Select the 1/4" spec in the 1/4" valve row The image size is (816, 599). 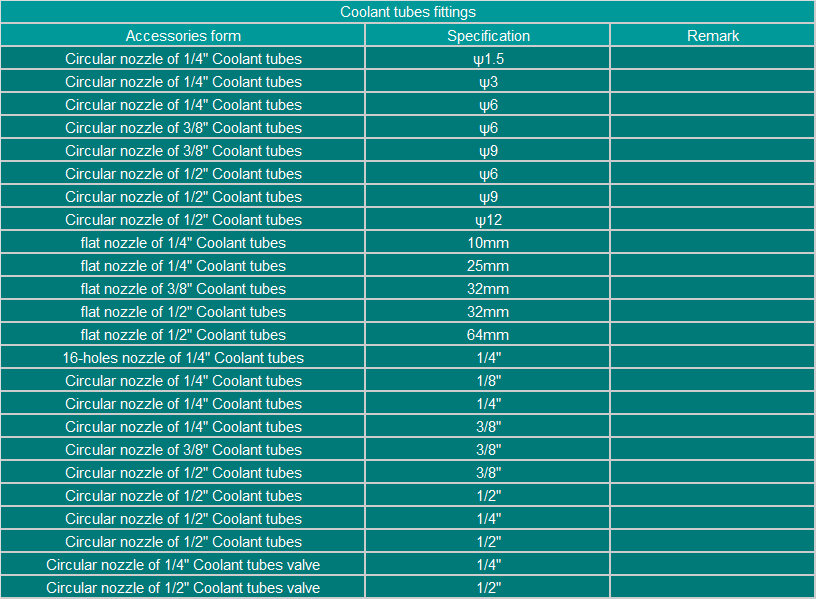point(488,565)
